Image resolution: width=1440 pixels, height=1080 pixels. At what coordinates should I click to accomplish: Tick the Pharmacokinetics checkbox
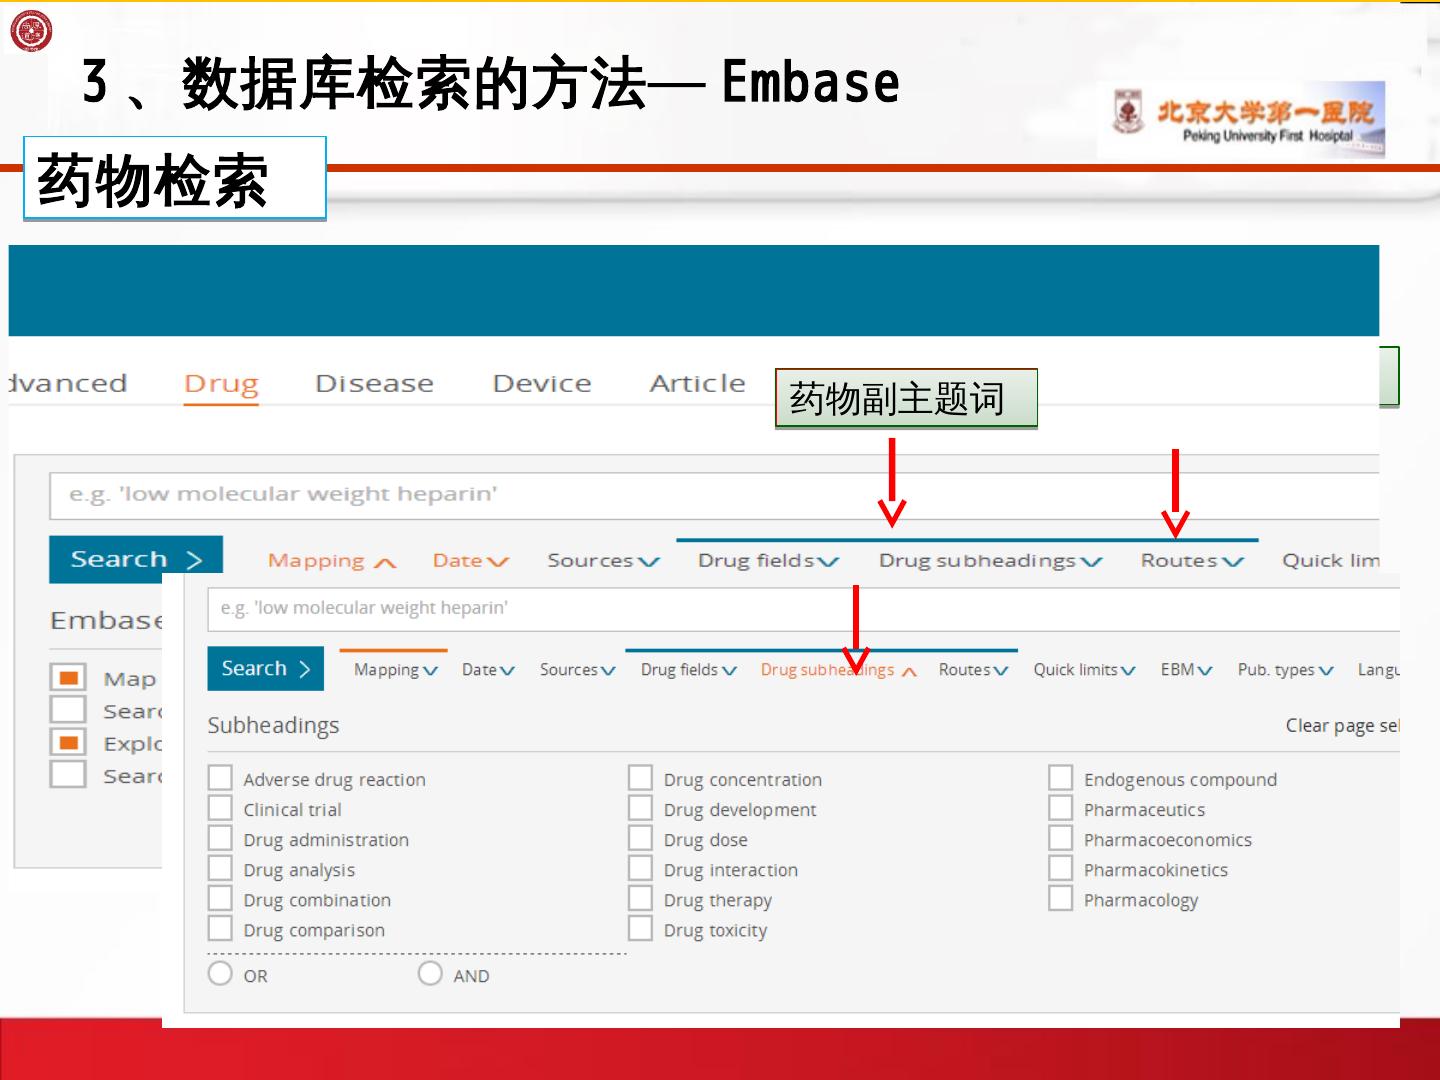coord(1060,868)
